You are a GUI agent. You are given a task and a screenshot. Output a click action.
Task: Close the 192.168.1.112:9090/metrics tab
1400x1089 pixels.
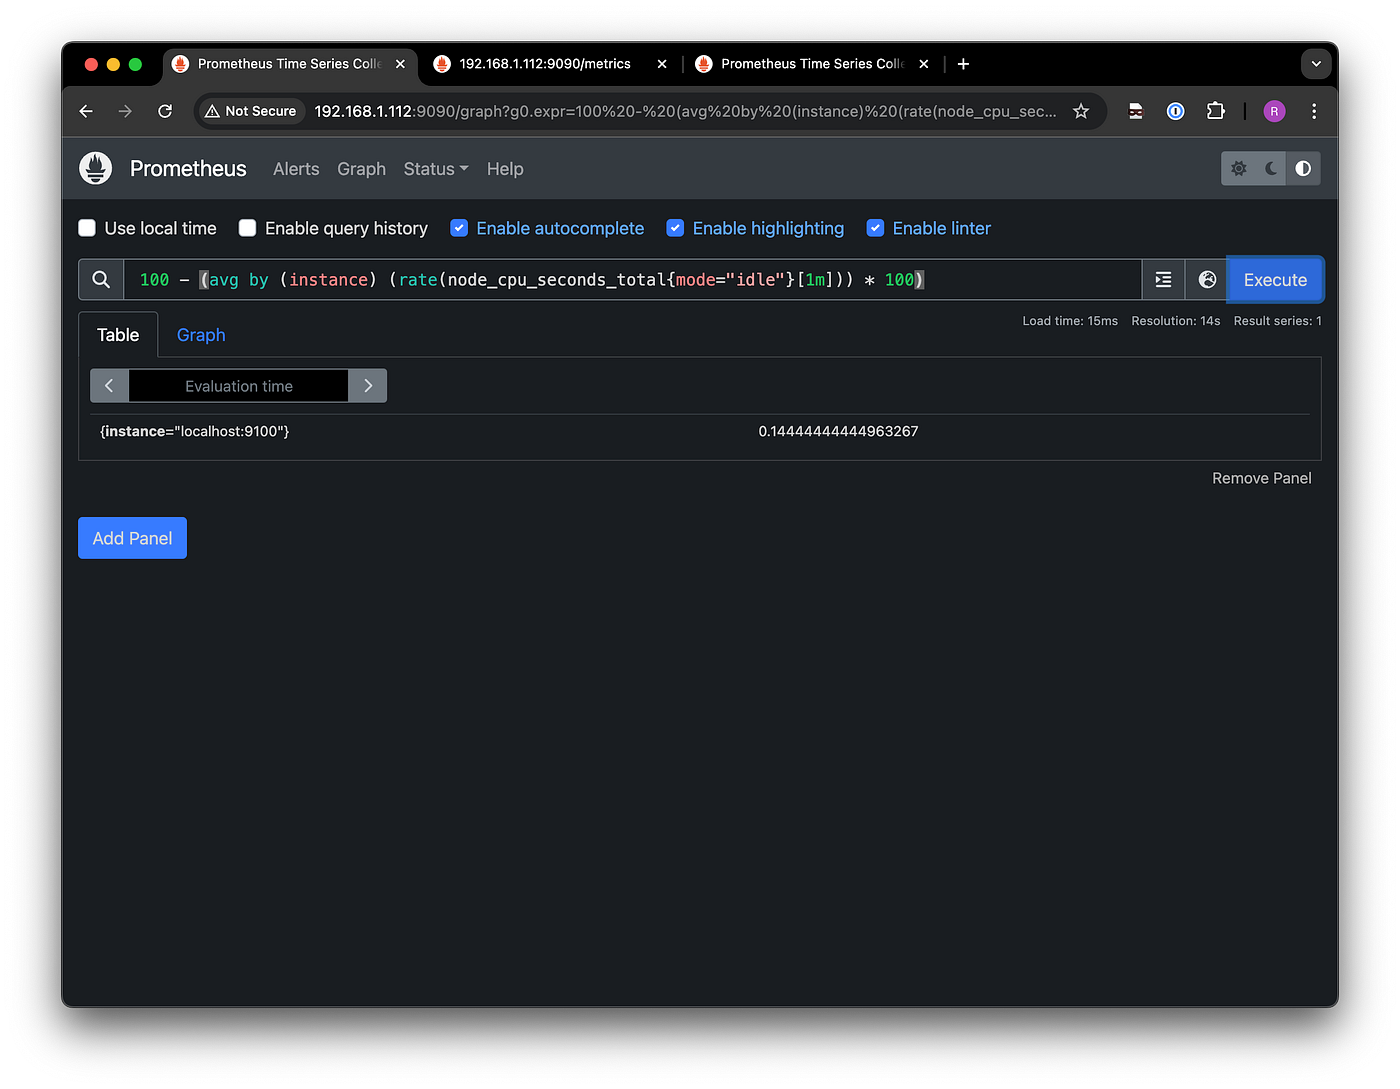click(661, 64)
